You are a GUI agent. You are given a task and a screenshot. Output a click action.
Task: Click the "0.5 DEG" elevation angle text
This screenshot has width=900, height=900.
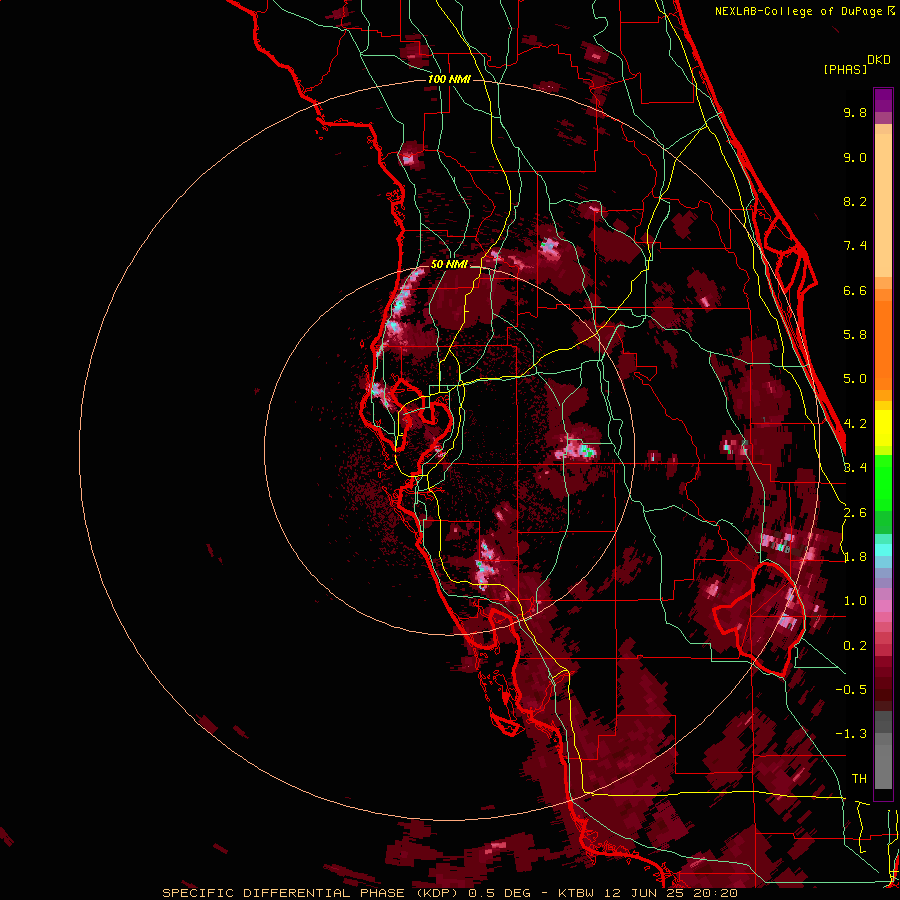(499, 893)
